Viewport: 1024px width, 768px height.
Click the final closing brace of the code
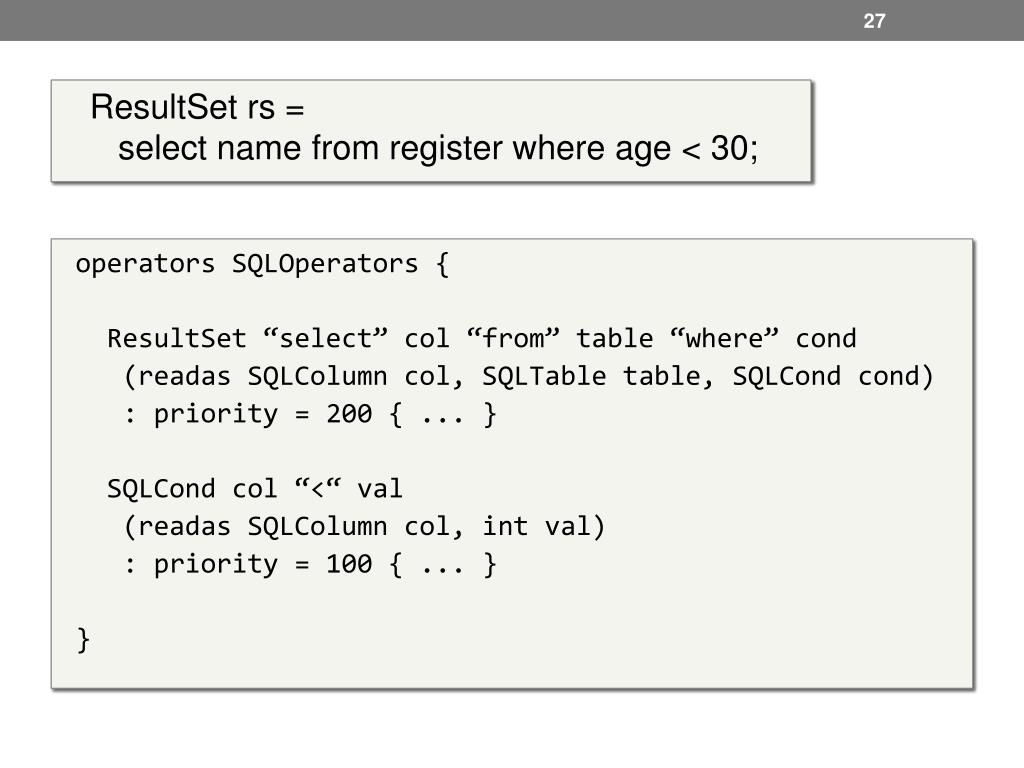point(83,640)
